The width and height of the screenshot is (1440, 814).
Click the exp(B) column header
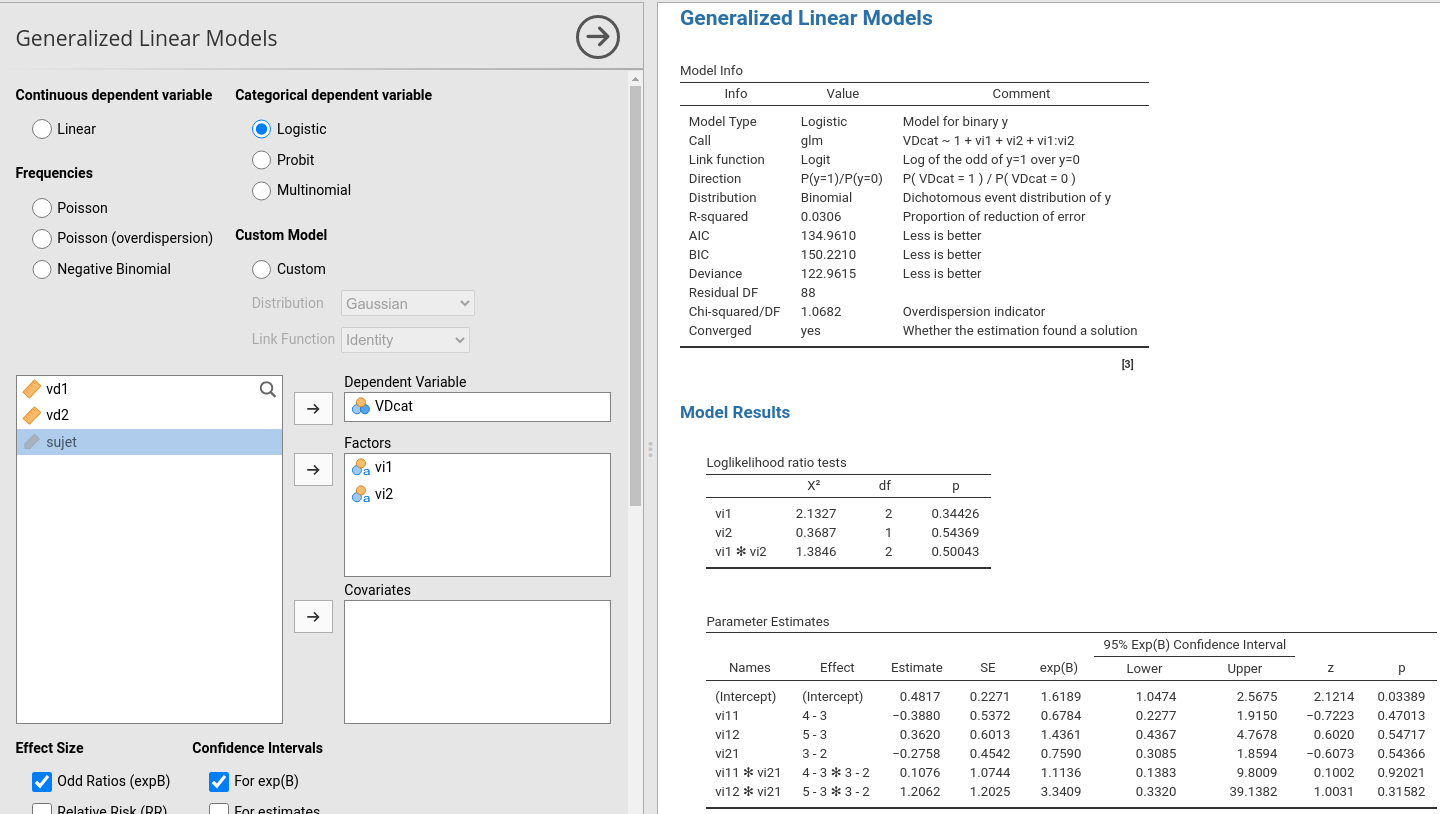coord(1059,668)
